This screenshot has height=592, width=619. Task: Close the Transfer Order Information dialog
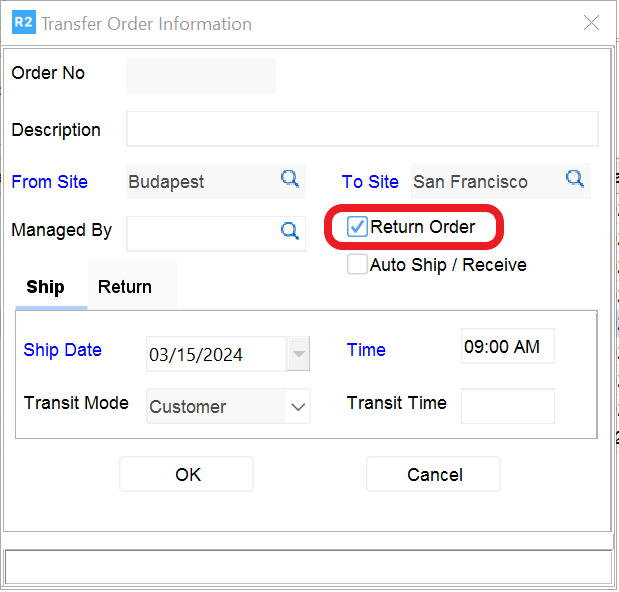[x=591, y=23]
